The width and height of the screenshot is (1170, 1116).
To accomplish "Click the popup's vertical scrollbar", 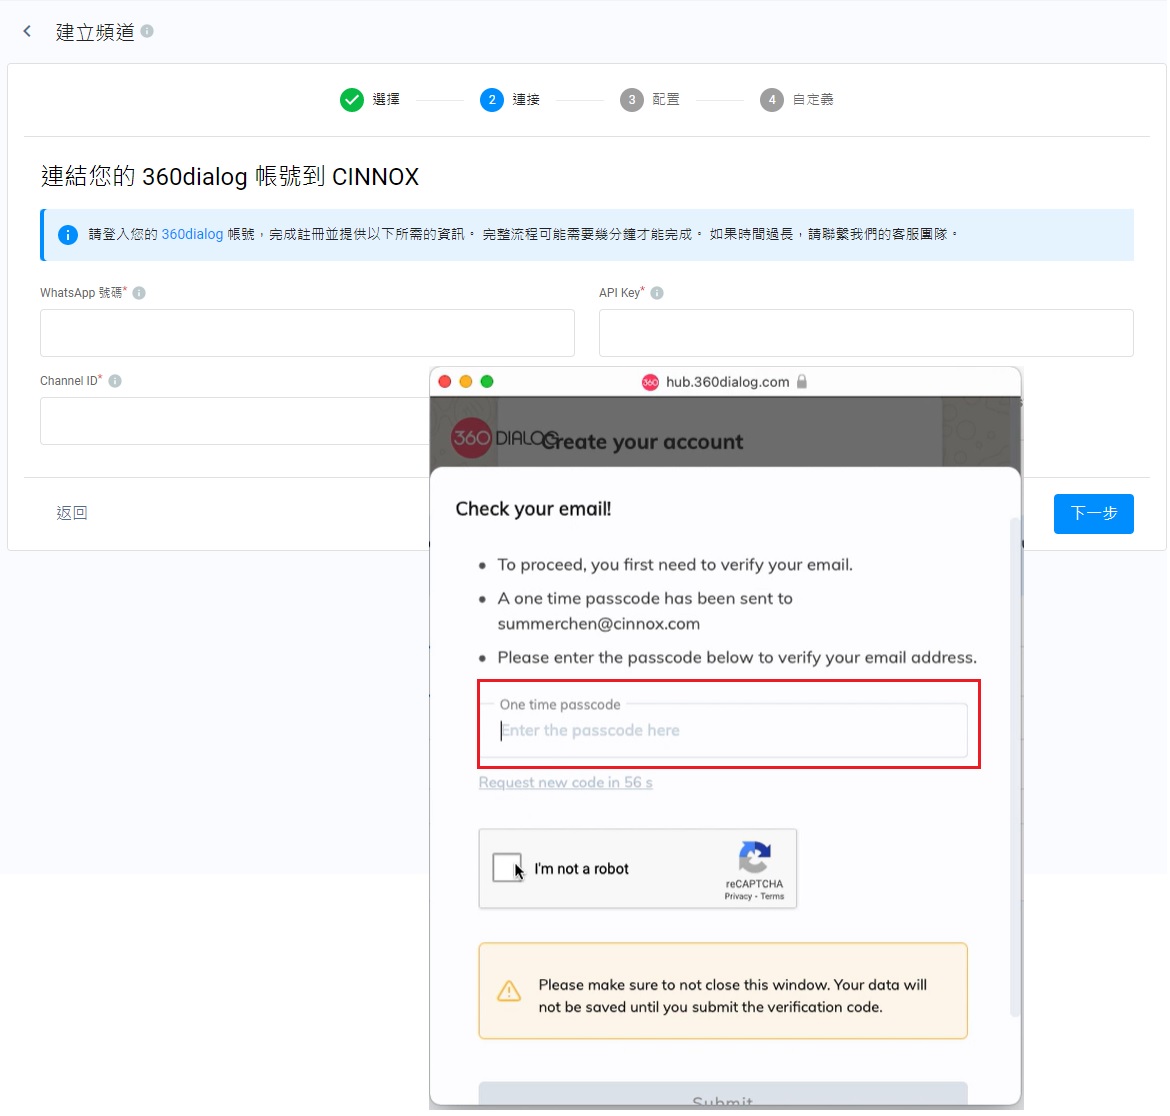I will [1014, 768].
